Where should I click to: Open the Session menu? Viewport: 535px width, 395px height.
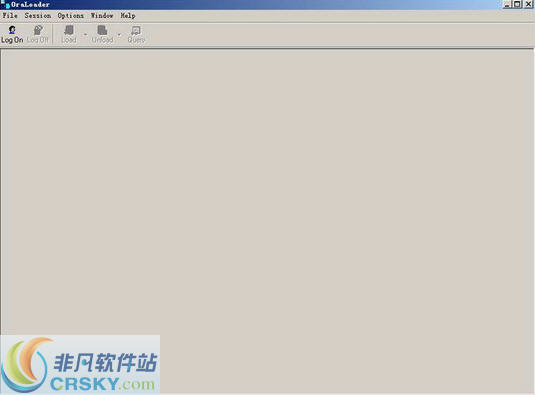(x=38, y=16)
